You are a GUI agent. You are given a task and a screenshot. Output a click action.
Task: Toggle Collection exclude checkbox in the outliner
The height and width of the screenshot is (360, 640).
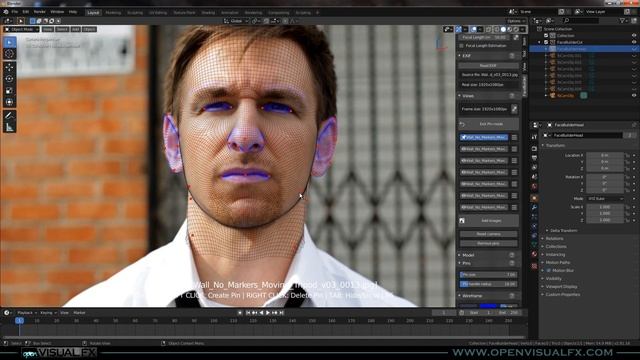[x=546, y=36]
